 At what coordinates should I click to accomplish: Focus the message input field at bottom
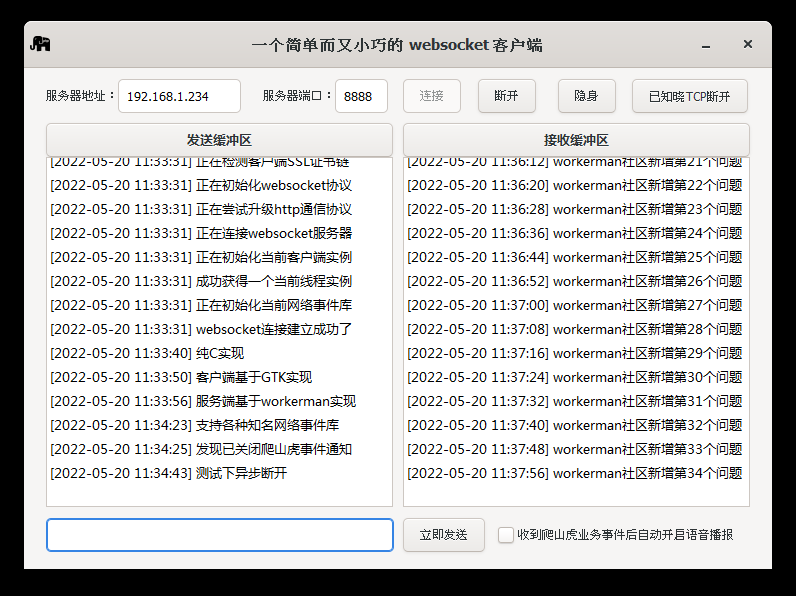point(220,535)
